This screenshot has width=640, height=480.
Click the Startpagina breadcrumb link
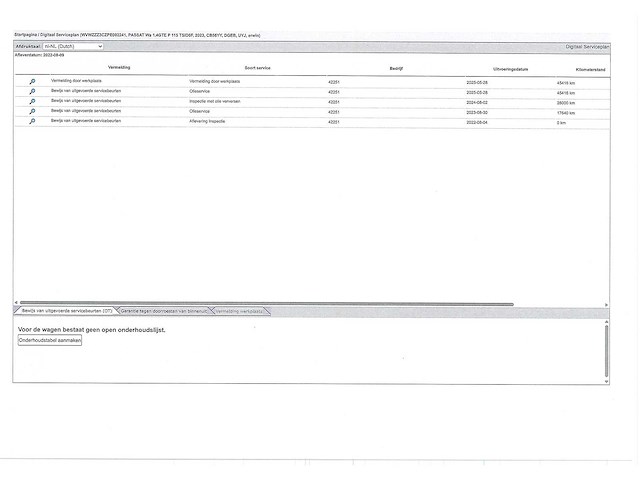(x=26, y=34)
